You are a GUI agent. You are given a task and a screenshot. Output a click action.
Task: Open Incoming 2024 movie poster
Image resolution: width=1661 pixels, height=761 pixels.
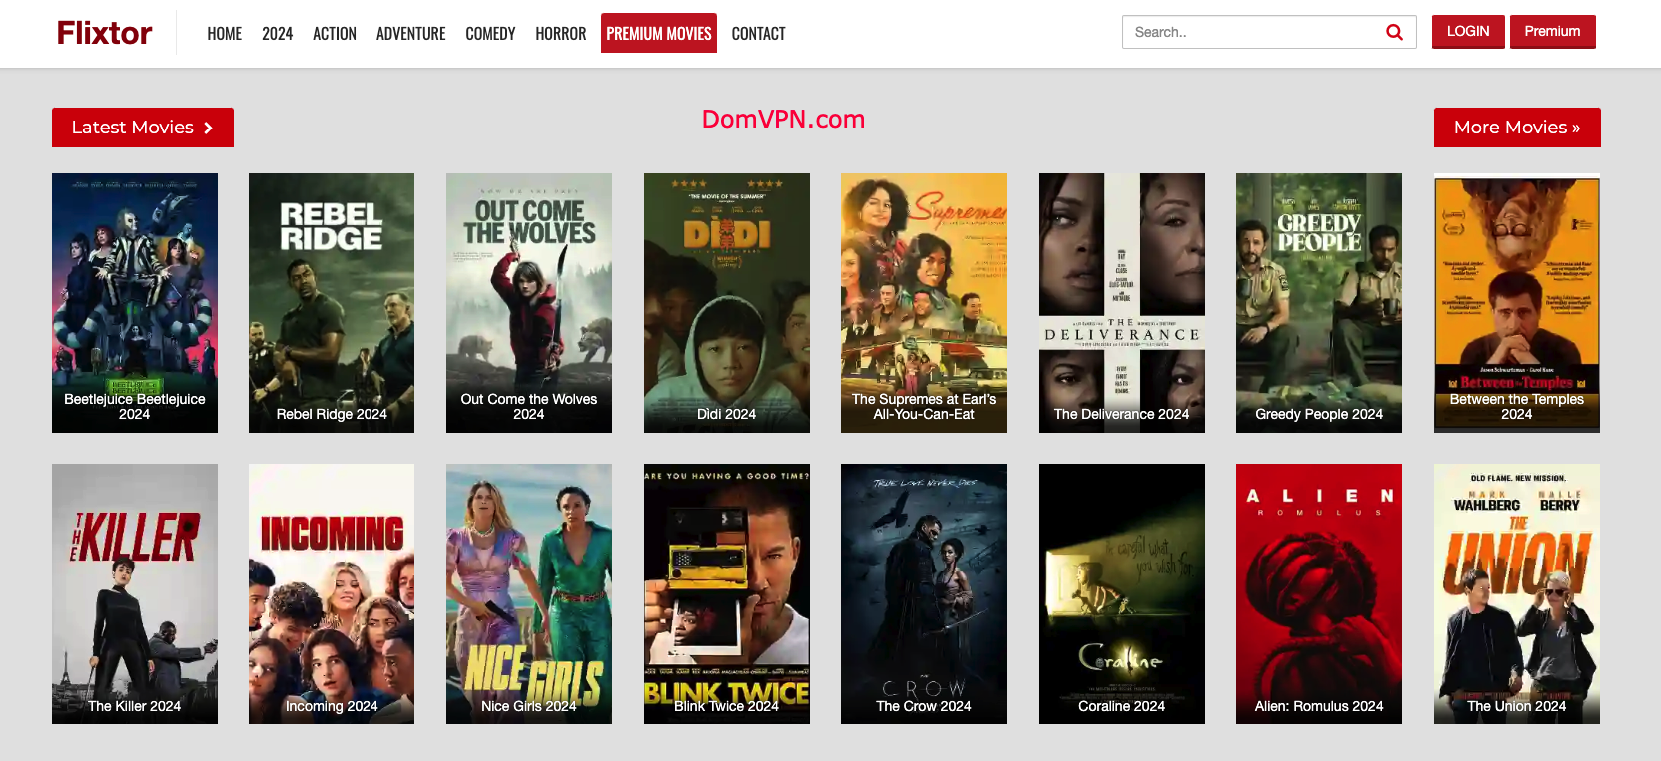[331, 594]
